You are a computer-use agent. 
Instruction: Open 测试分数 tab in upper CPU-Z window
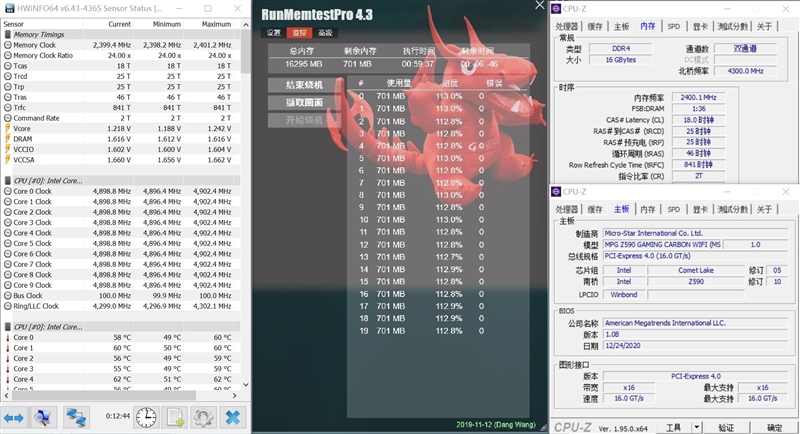[733, 27]
